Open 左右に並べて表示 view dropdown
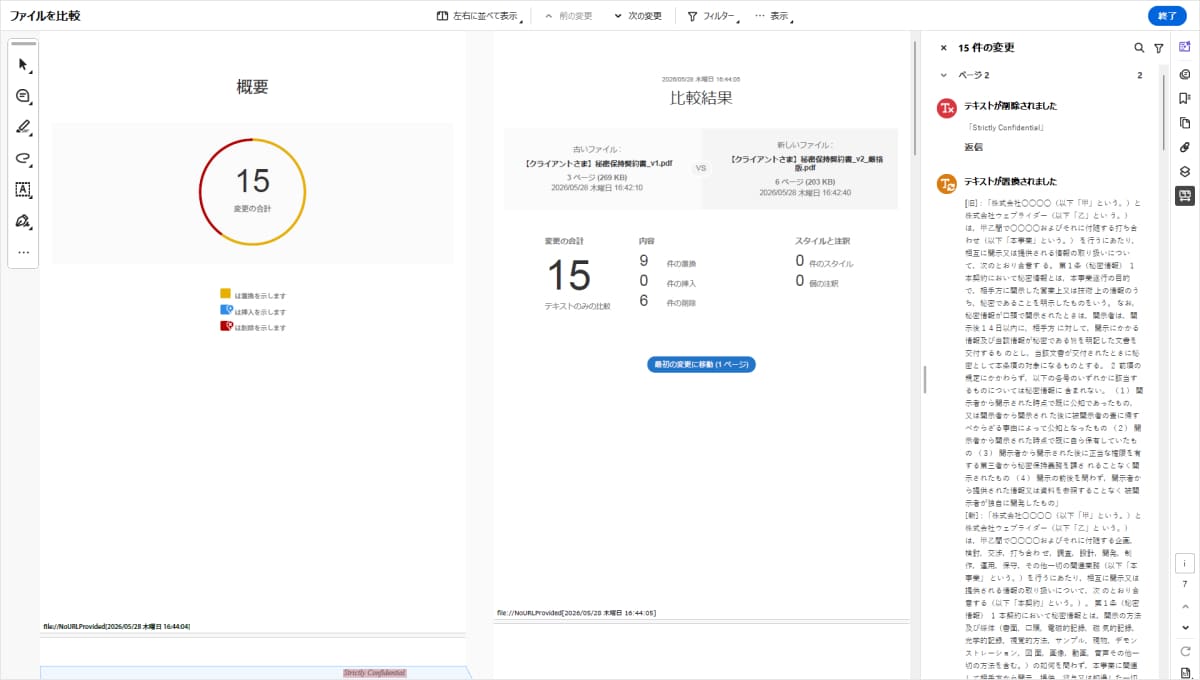This screenshot has height=680, width=1200. click(x=481, y=16)
